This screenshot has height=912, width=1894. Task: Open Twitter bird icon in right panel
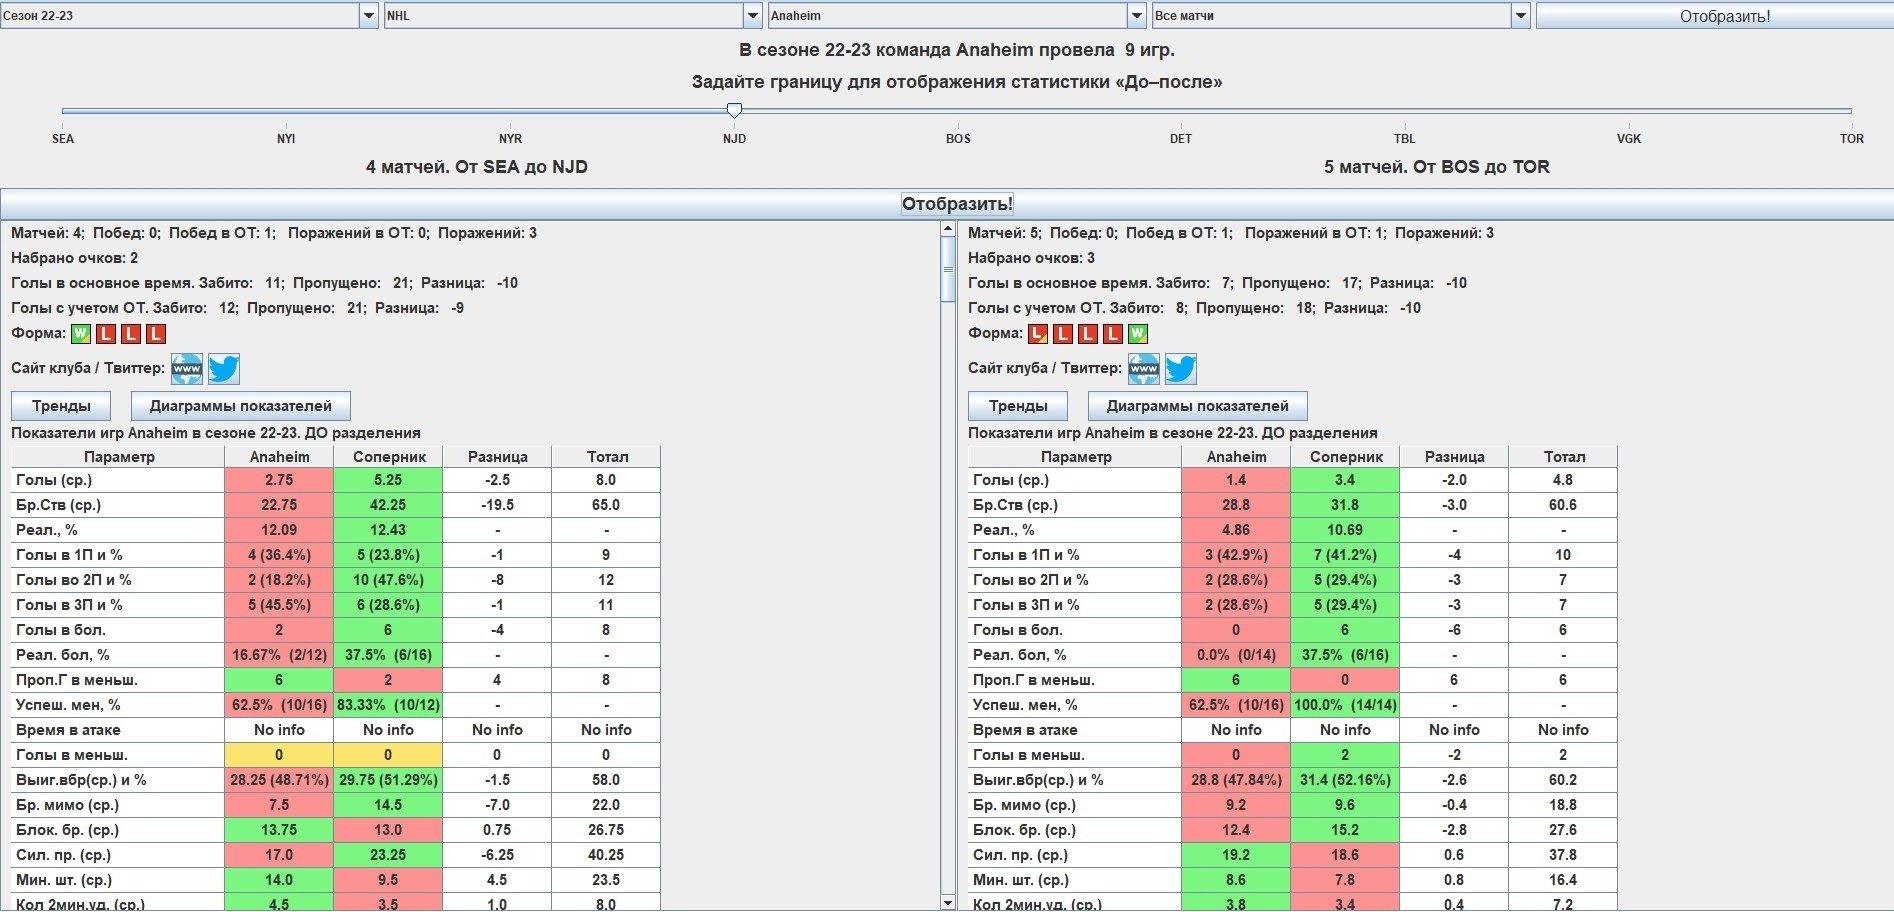point(1181,369)
